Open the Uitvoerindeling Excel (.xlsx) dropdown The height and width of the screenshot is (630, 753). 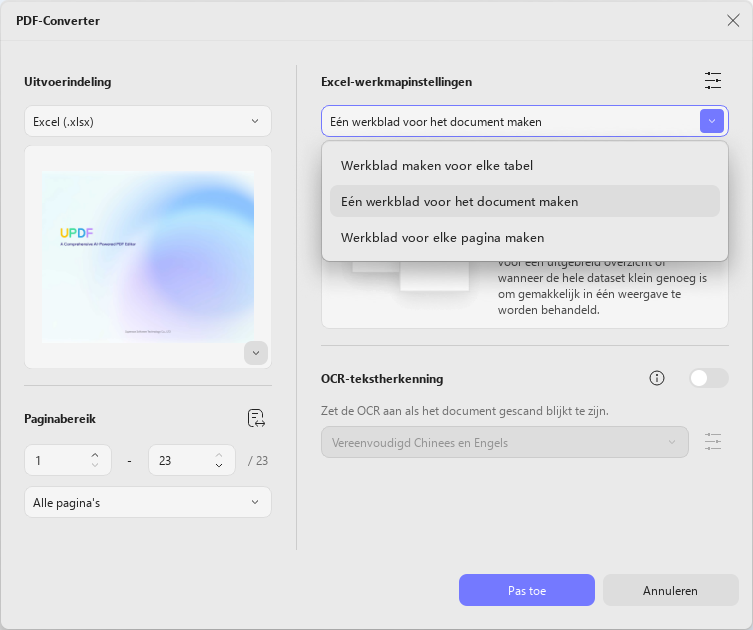(148, 121)
